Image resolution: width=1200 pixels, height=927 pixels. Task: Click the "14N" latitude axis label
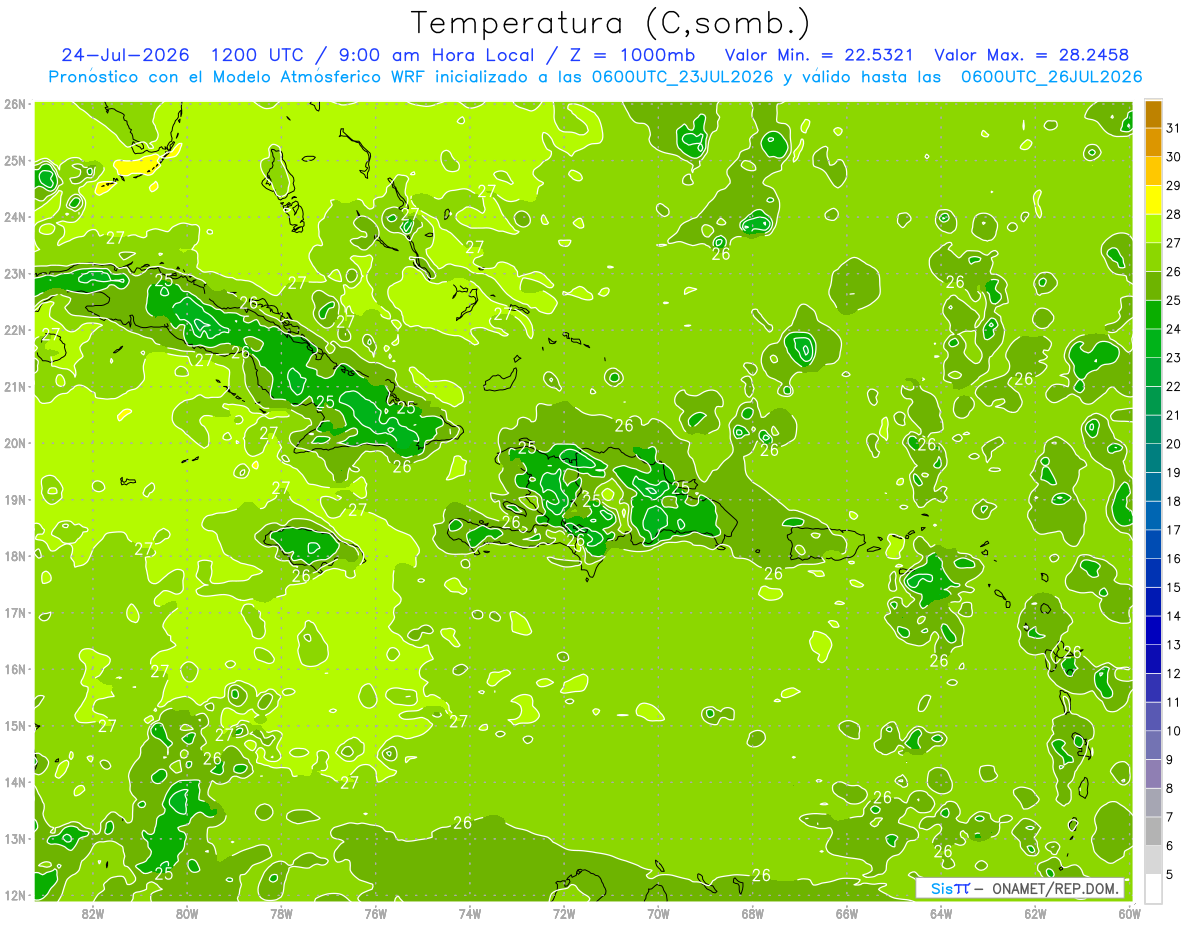click(14, 782)
